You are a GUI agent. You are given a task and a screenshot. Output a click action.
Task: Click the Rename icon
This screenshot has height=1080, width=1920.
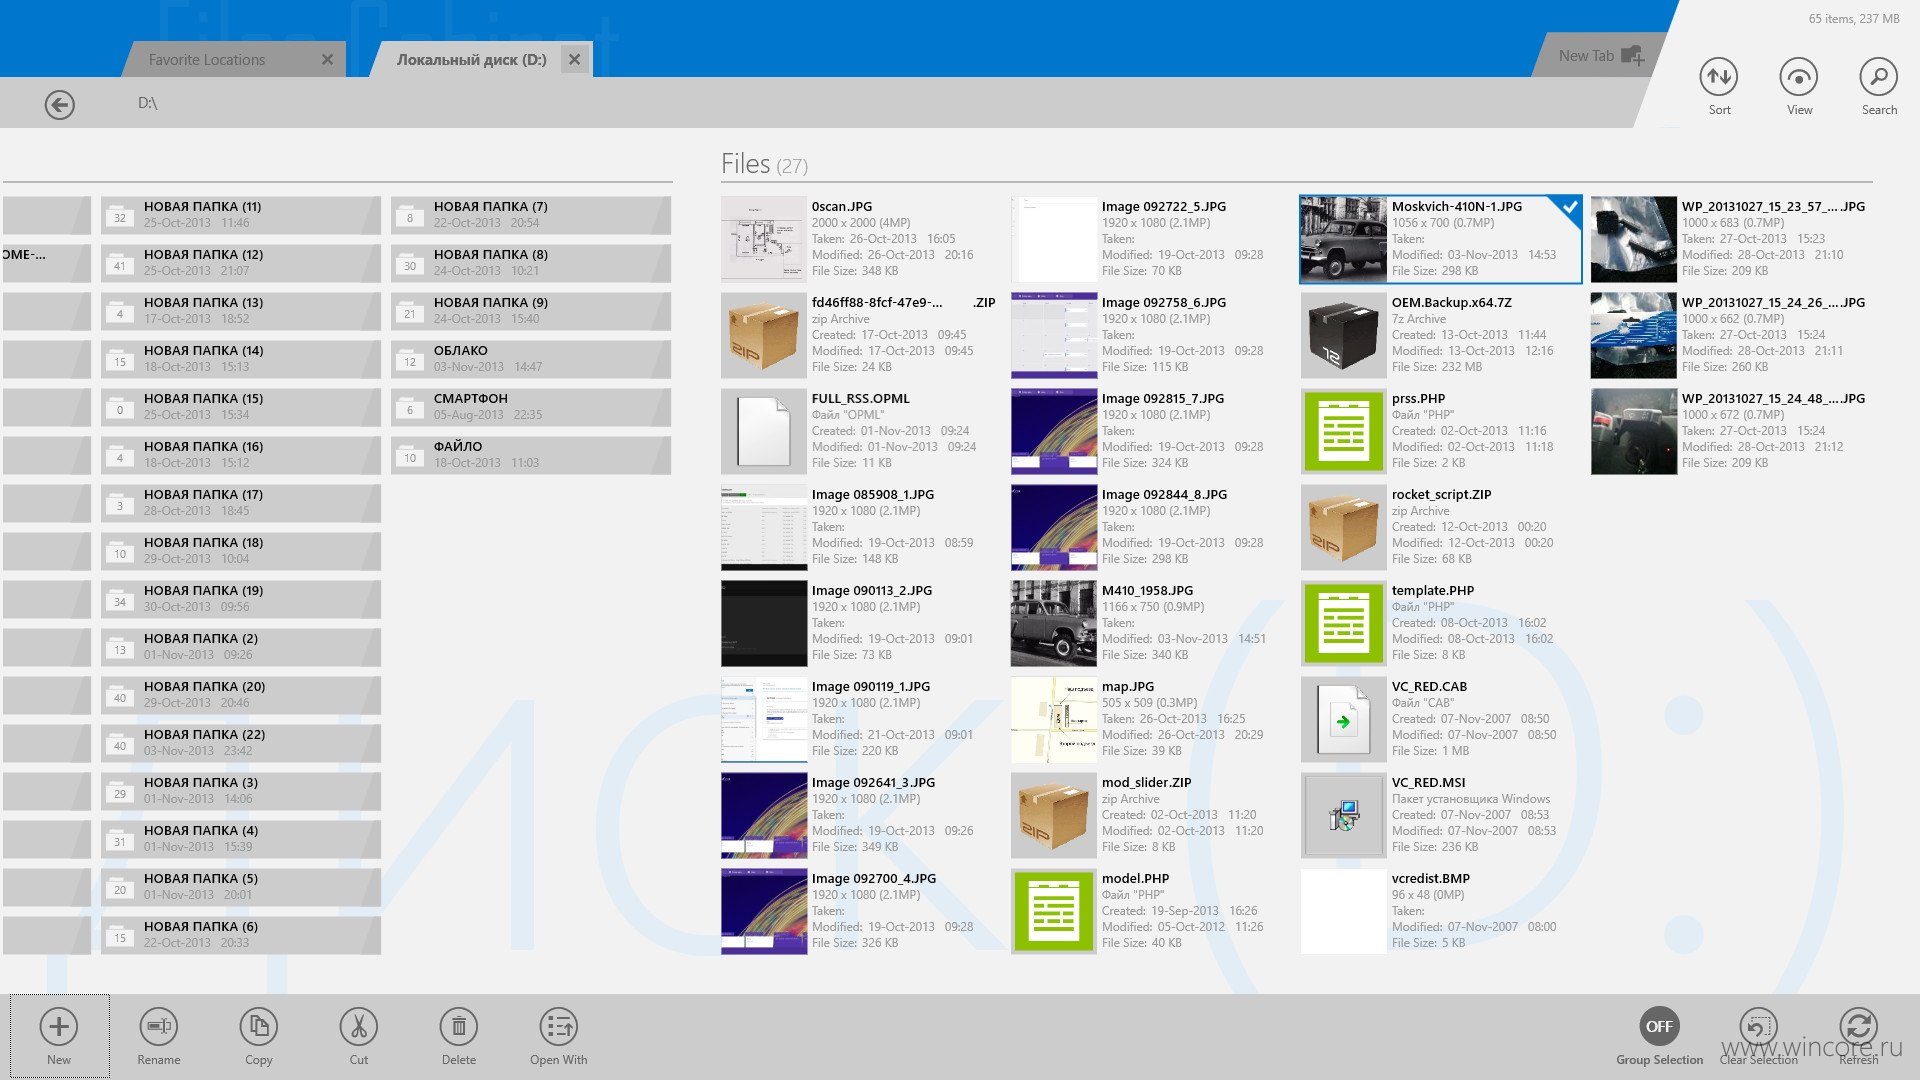[x=159, y=1026]
